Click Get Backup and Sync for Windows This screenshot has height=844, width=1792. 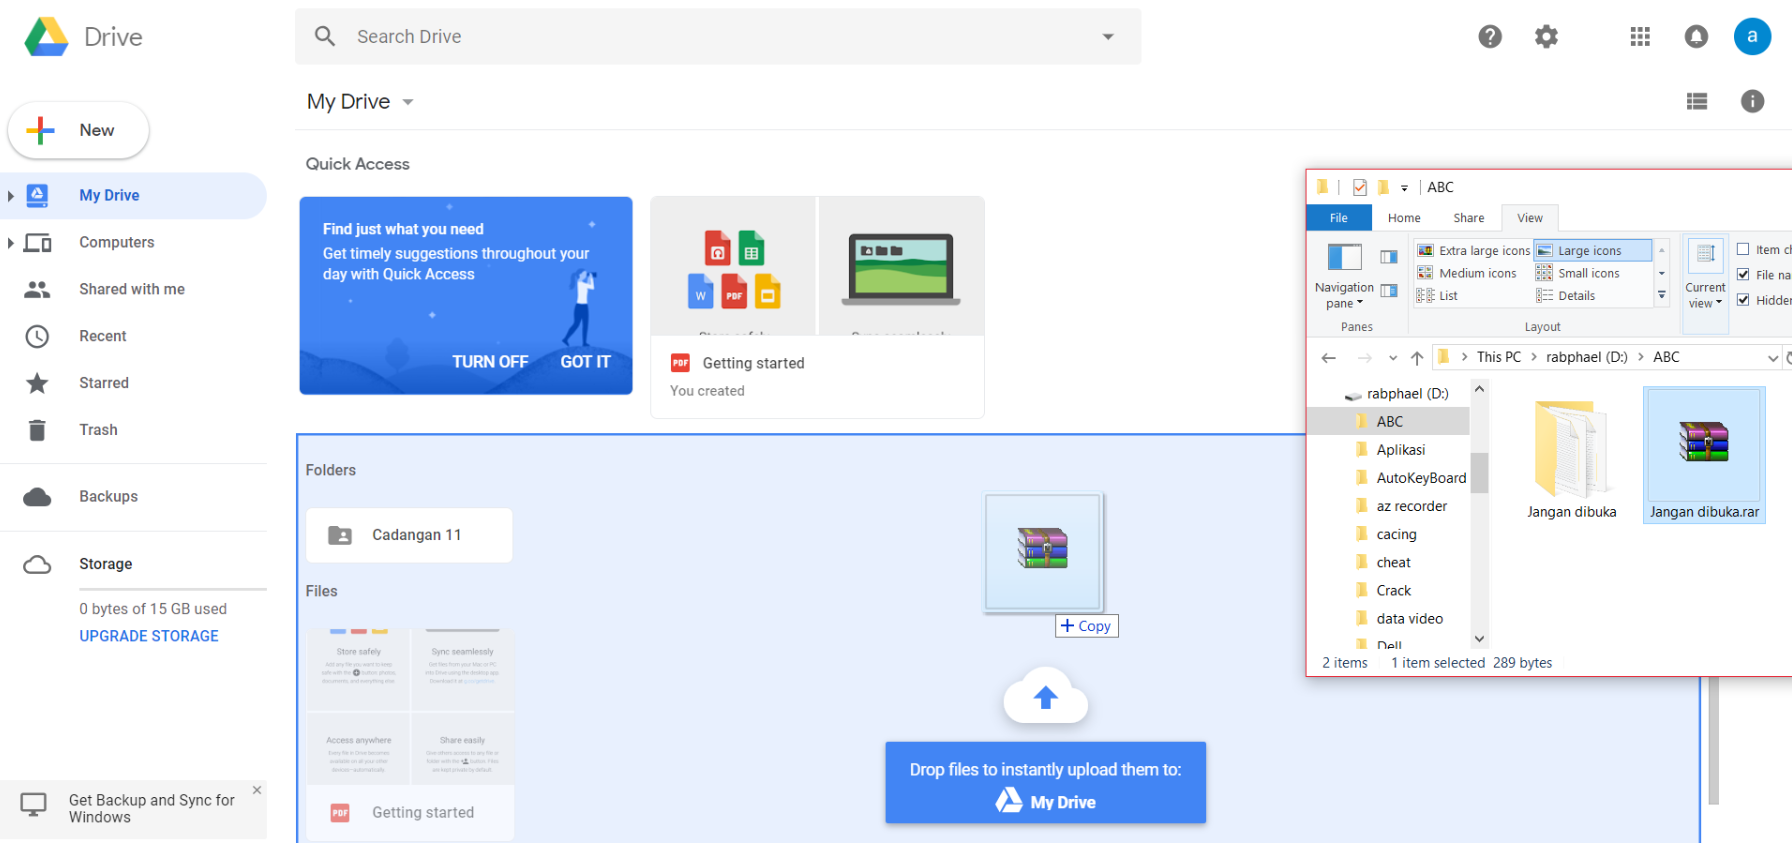click(x=134, y=809)
